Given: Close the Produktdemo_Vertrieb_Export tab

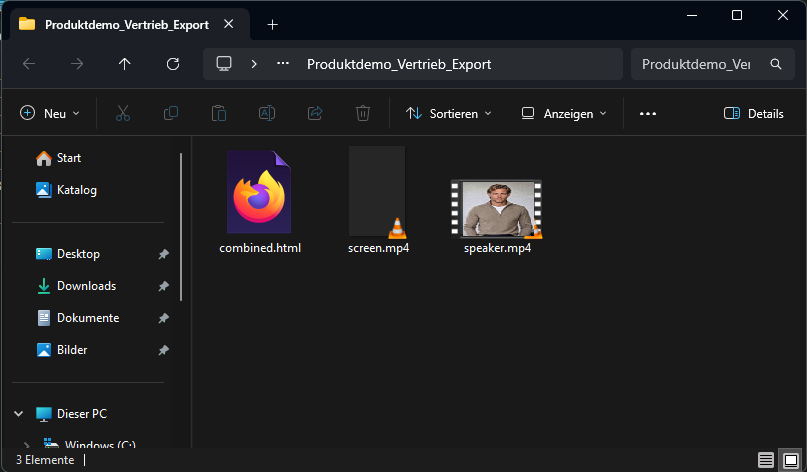Looking at the screenshot, I should [229, 24].
